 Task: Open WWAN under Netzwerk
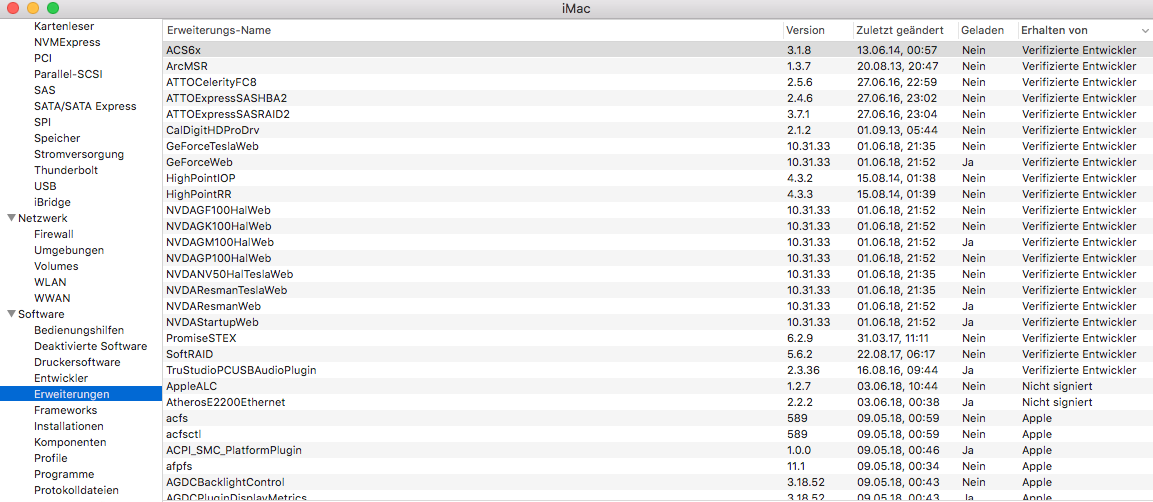51,298
